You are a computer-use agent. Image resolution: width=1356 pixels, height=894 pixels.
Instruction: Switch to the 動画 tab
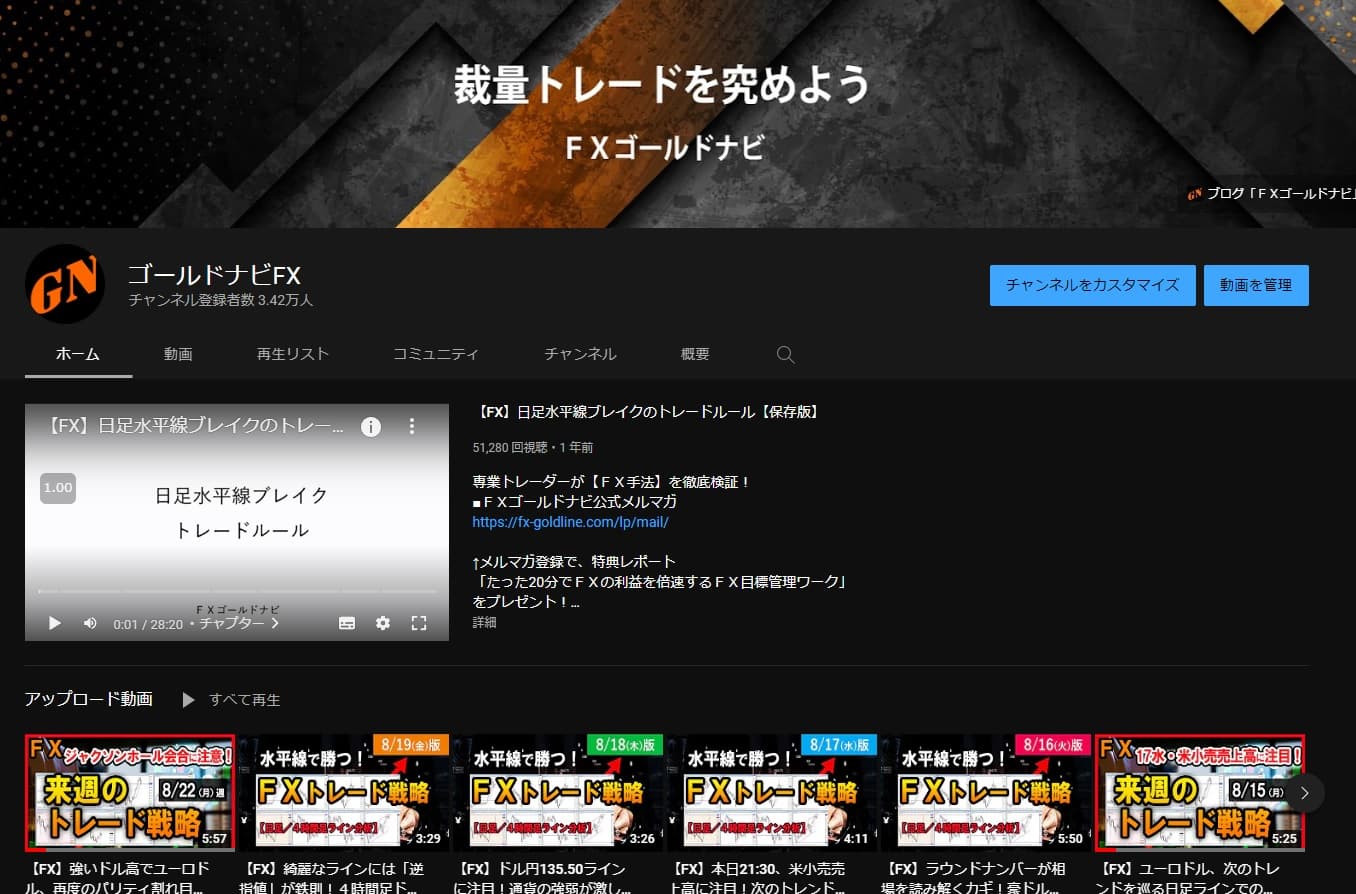[x=178, y=354]
